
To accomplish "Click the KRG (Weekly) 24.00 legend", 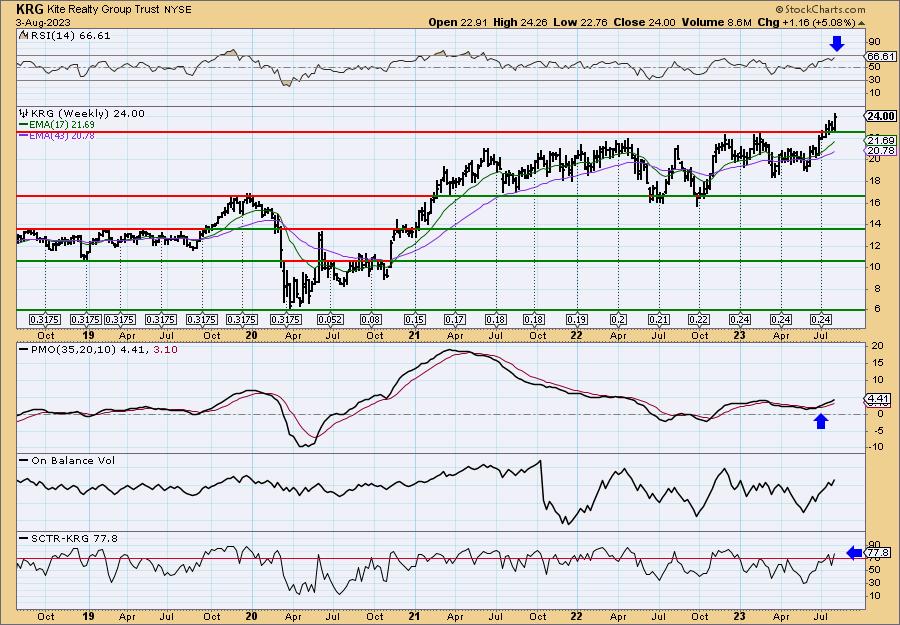I will pos(87,114).
